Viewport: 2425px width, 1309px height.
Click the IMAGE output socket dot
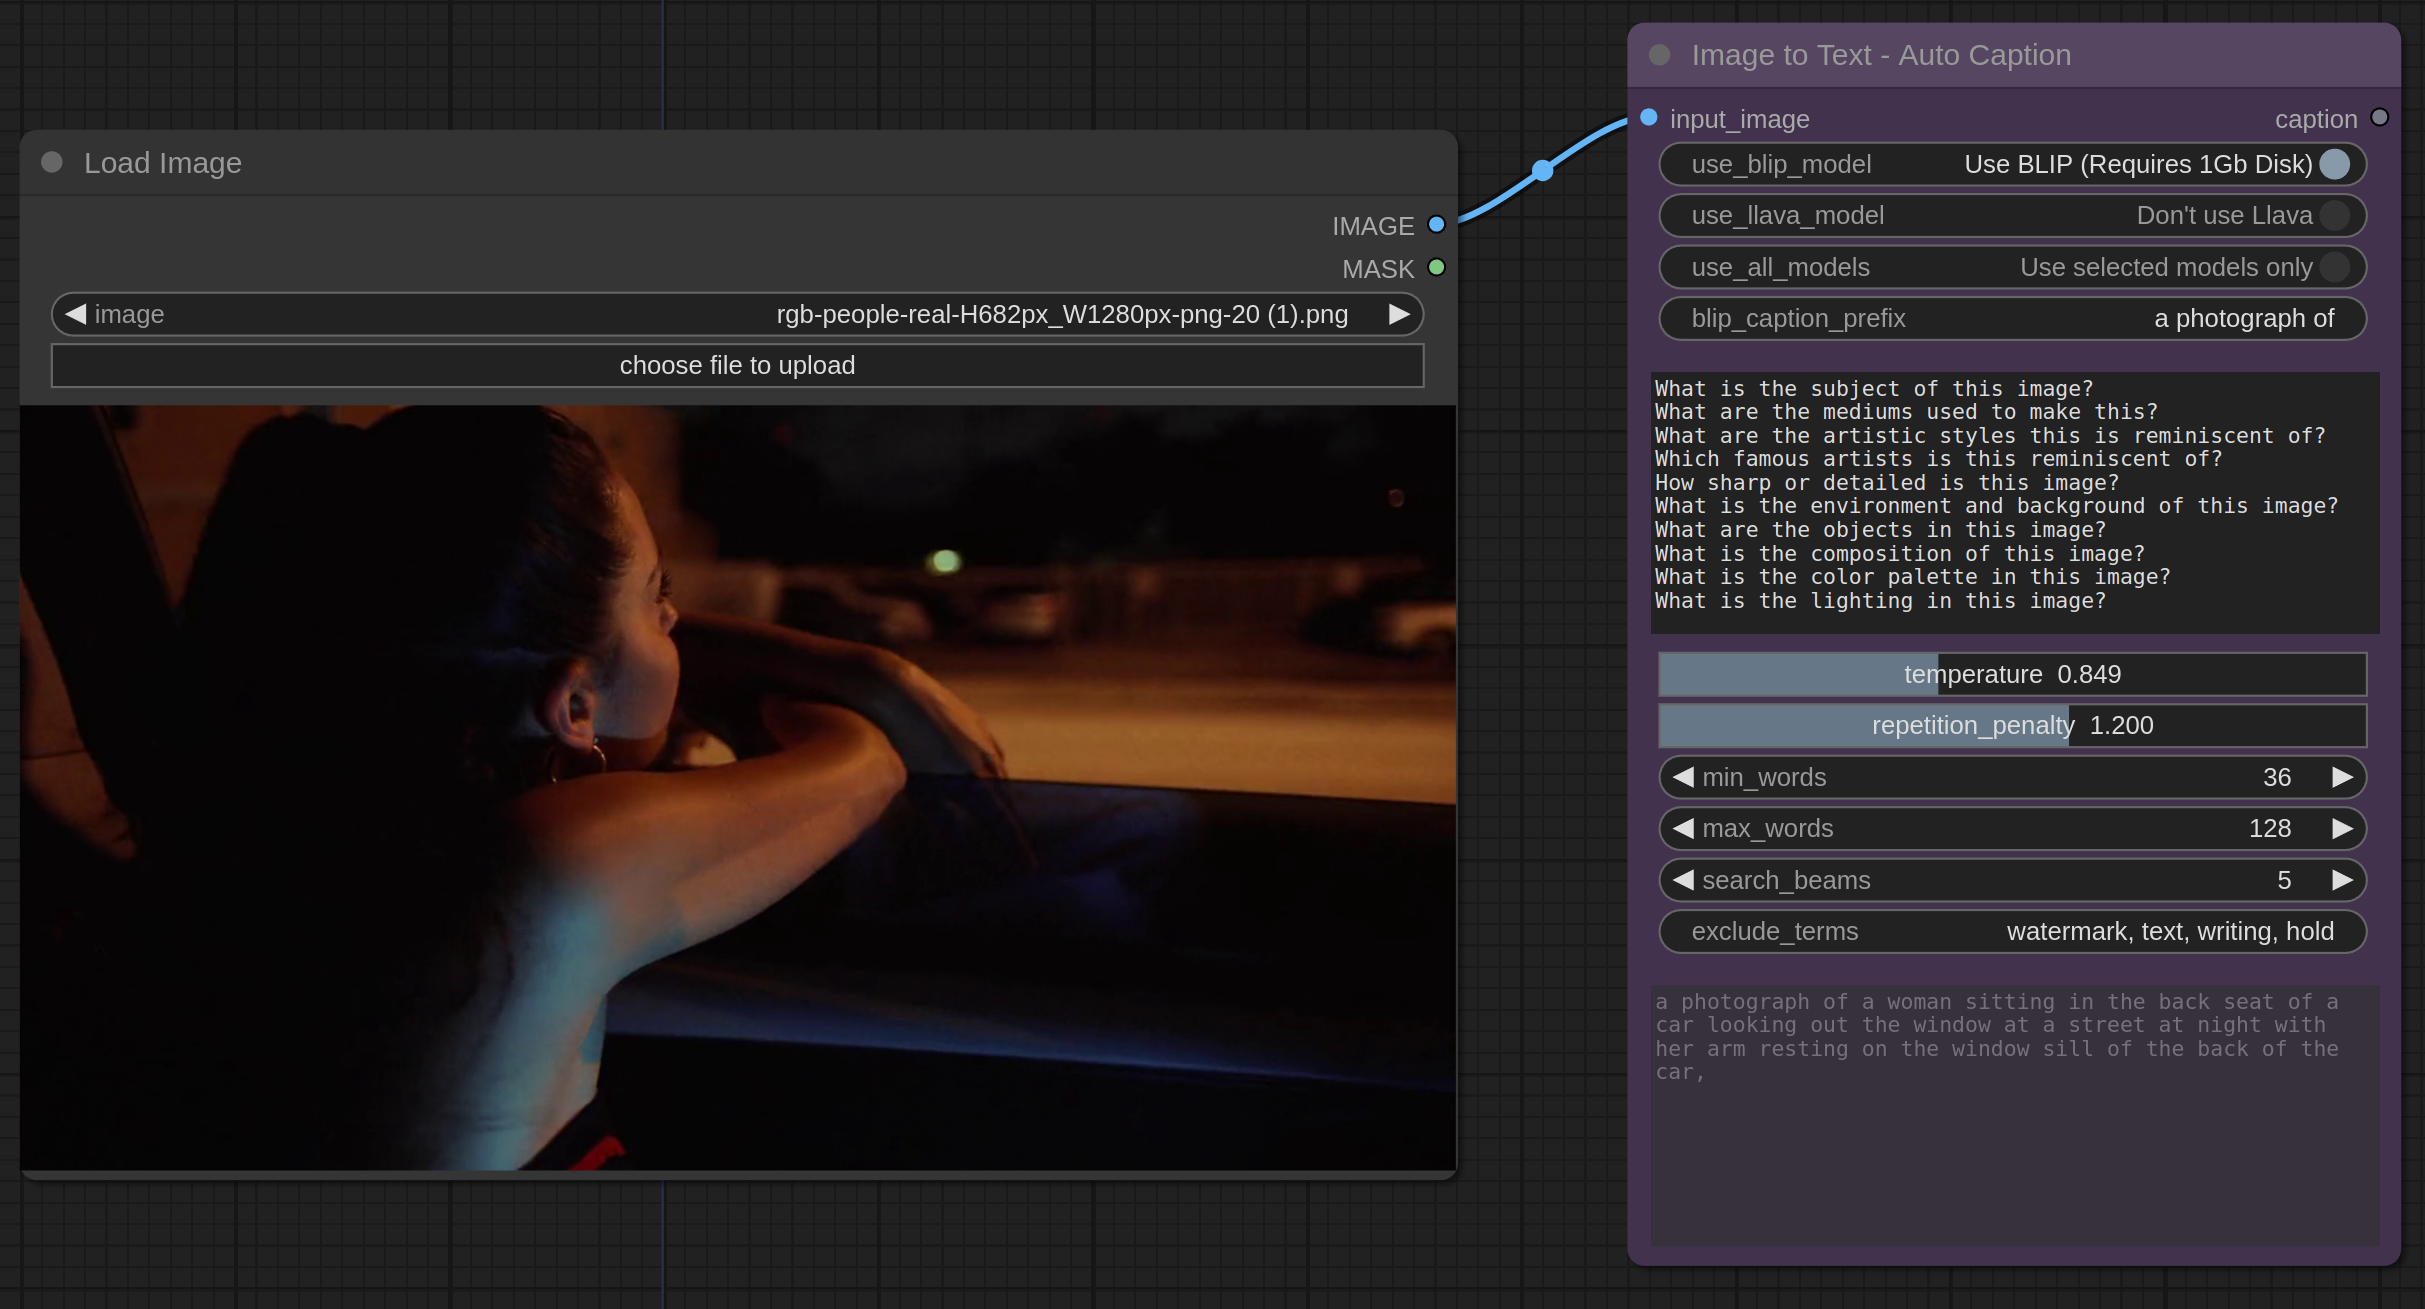pos(1436,225)
